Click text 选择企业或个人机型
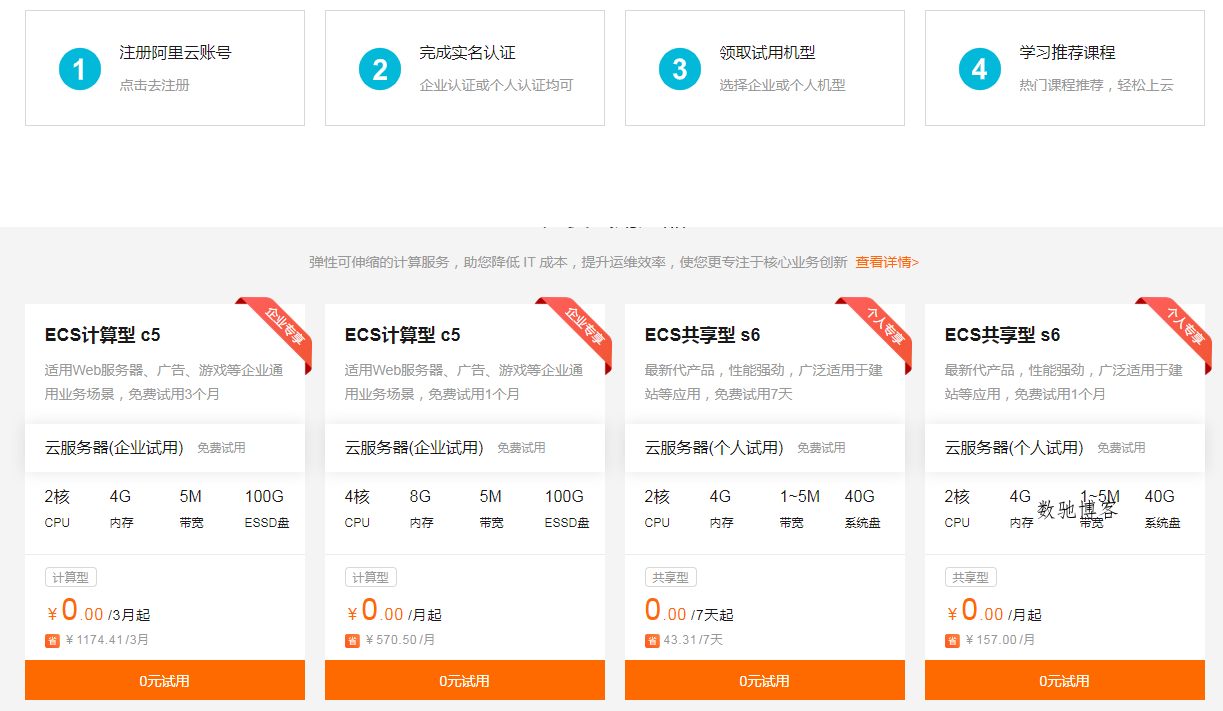1223x711 pixels. (x=782, y=85)
